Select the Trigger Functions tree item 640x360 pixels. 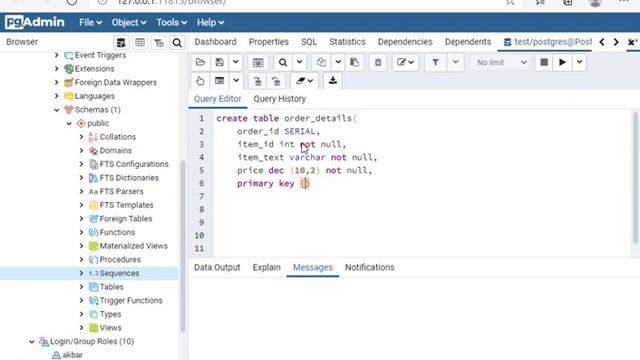coord(131,300)
